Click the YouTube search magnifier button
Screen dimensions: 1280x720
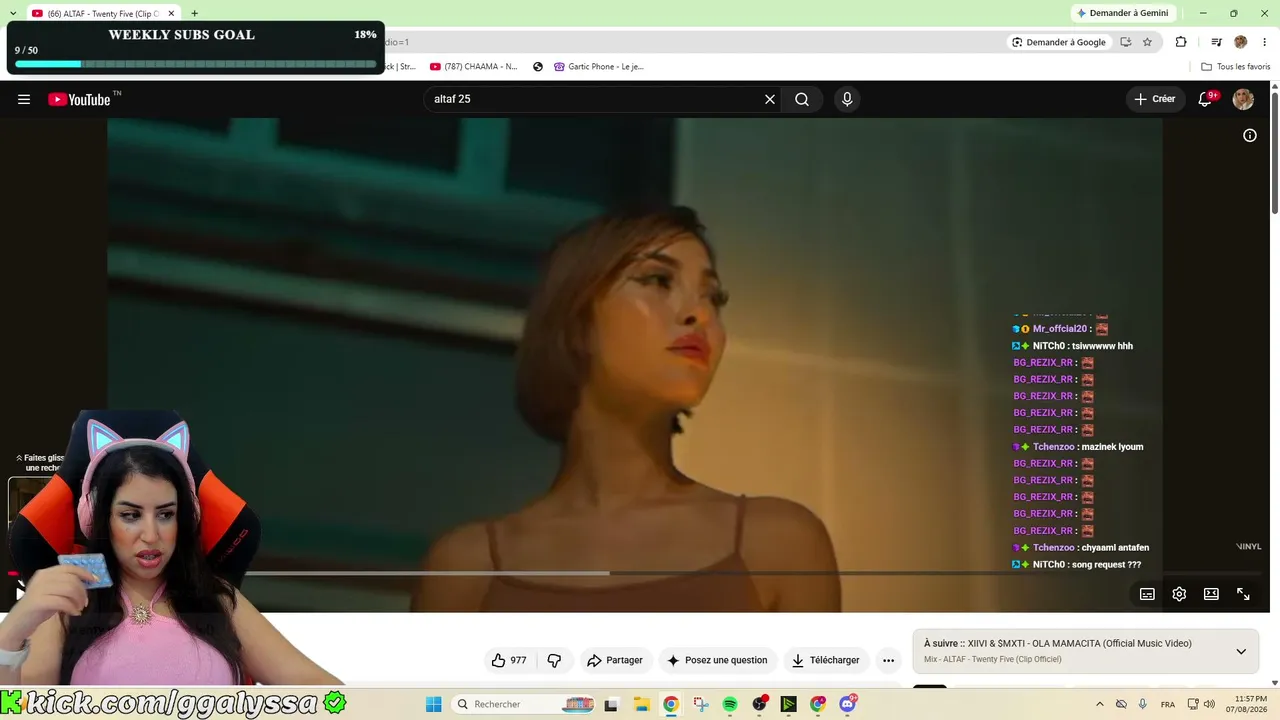pyautogui.click(x=802, y=99)
